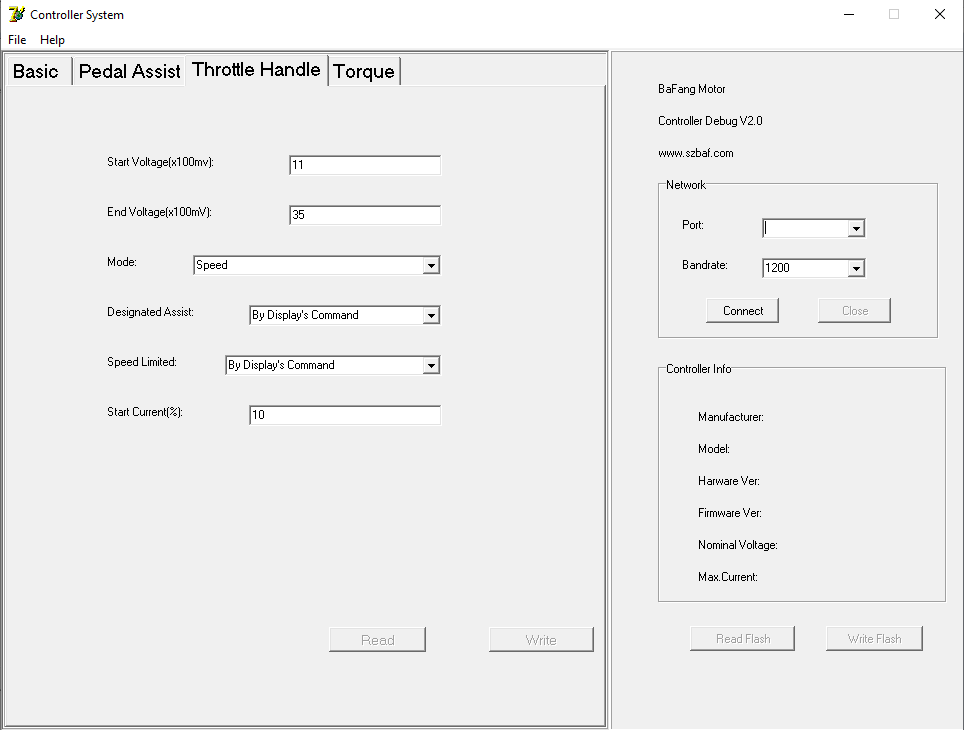The height and width of the screenshot is (730, 964).
Task: Click the Read button
Action: 377,640
